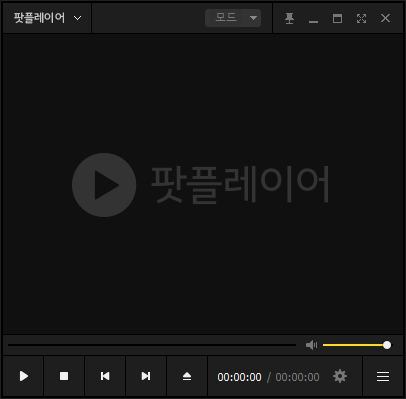The width and height of the screenshot is (406, 399).
Task: Mute audio with the speaker icon
Action: (x=311, y=345)
